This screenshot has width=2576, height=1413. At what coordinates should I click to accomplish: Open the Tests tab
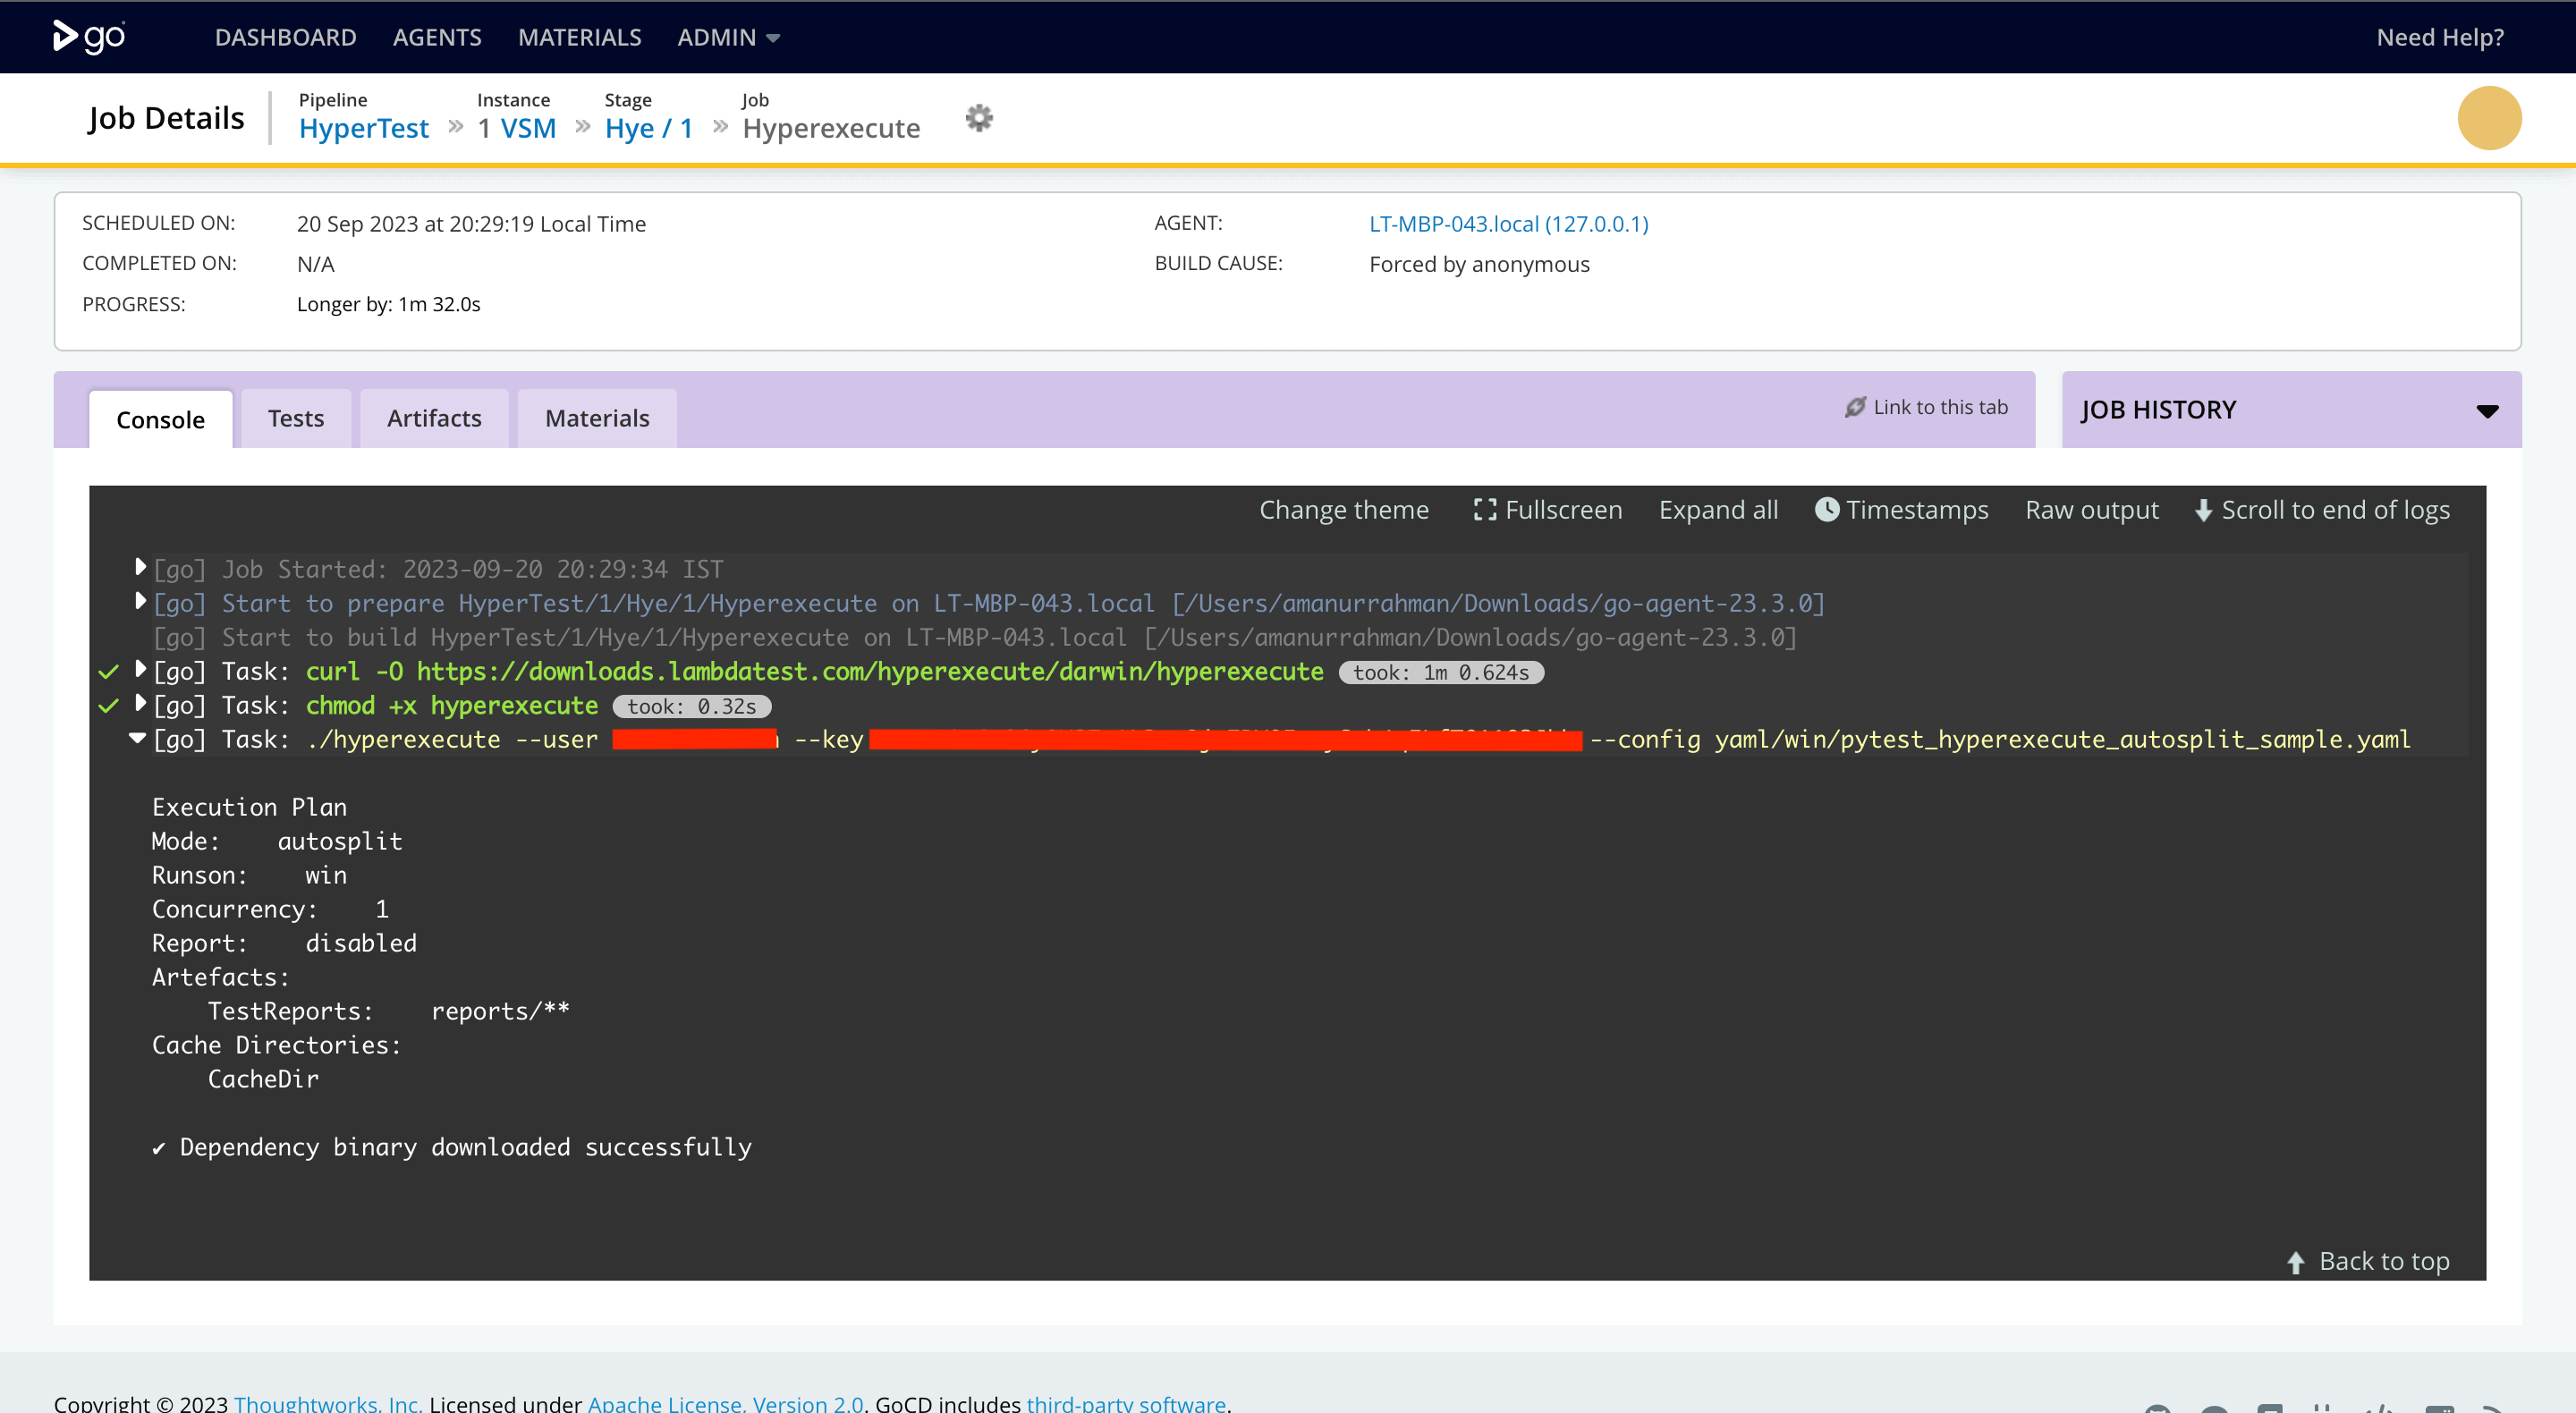[295, 418]
